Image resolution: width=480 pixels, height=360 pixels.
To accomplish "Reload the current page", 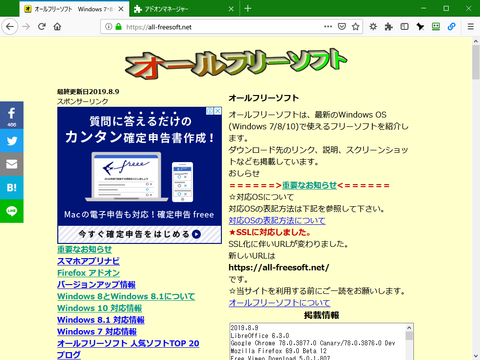I will (42, 27).
